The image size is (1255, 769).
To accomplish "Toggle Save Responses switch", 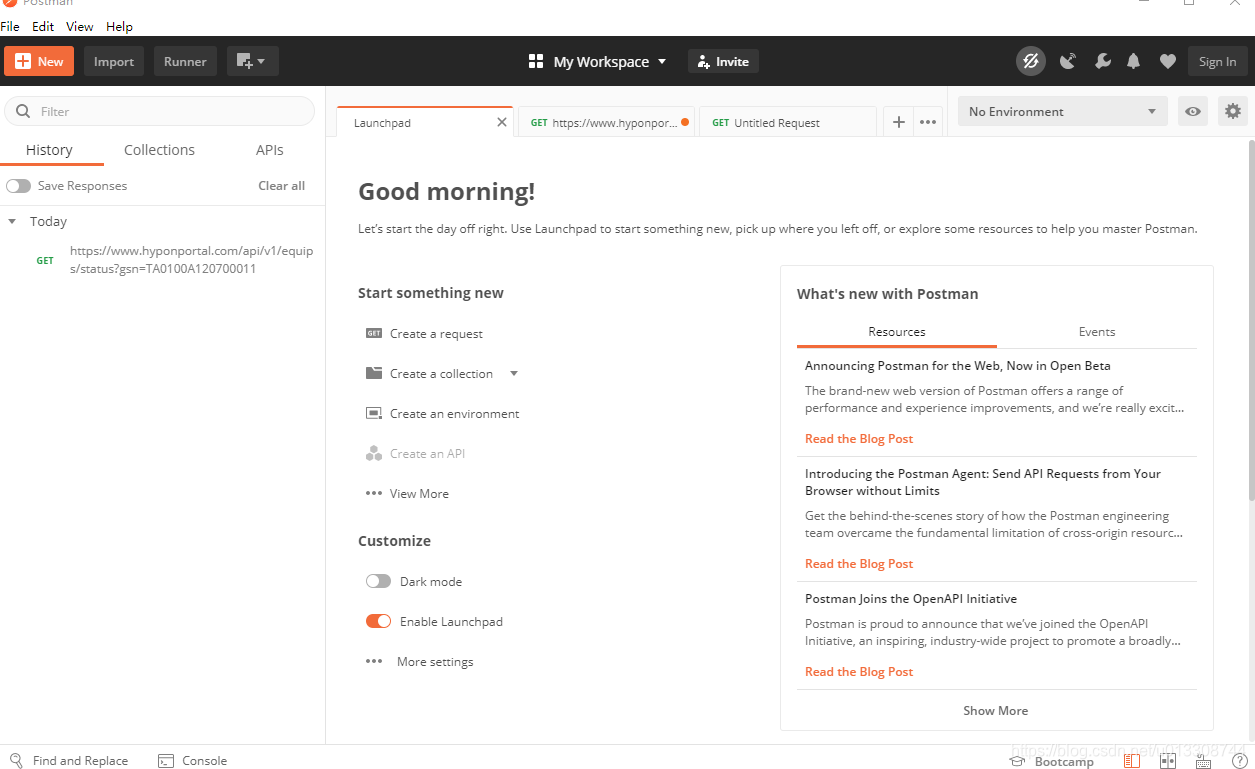I will (x=18, y=186).
